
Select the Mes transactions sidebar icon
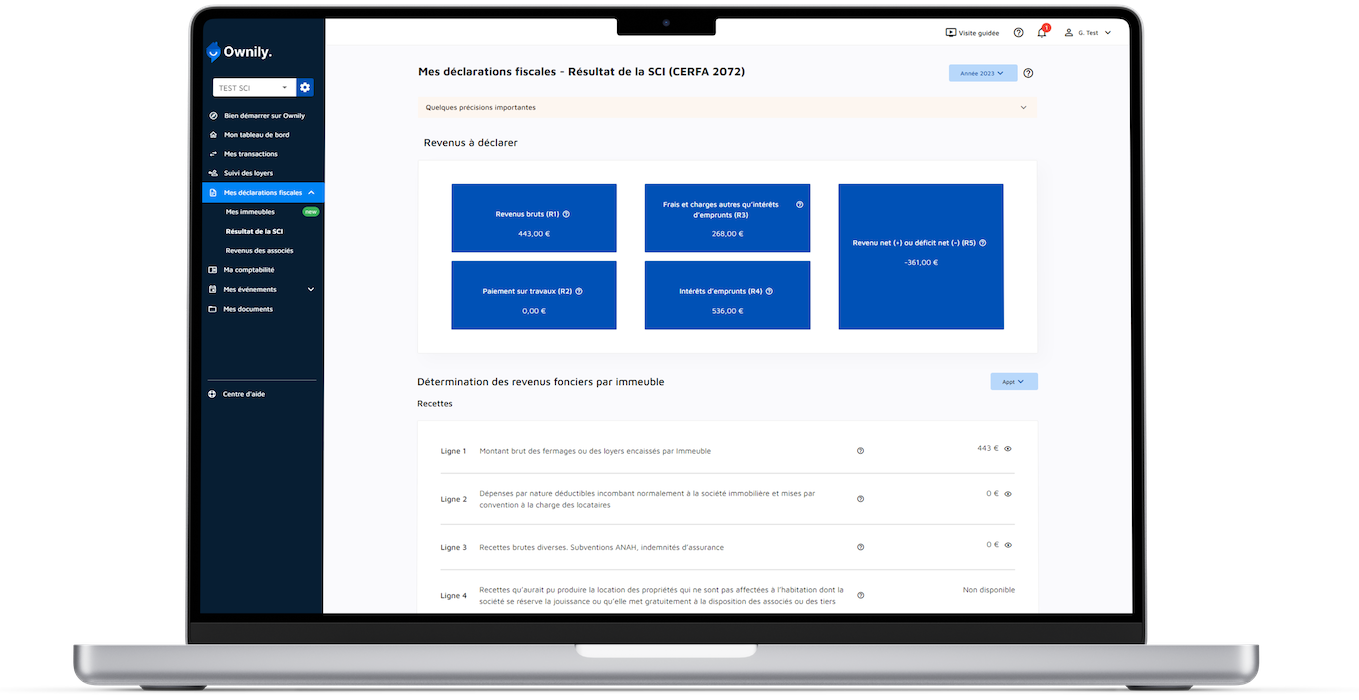[213, 153]
